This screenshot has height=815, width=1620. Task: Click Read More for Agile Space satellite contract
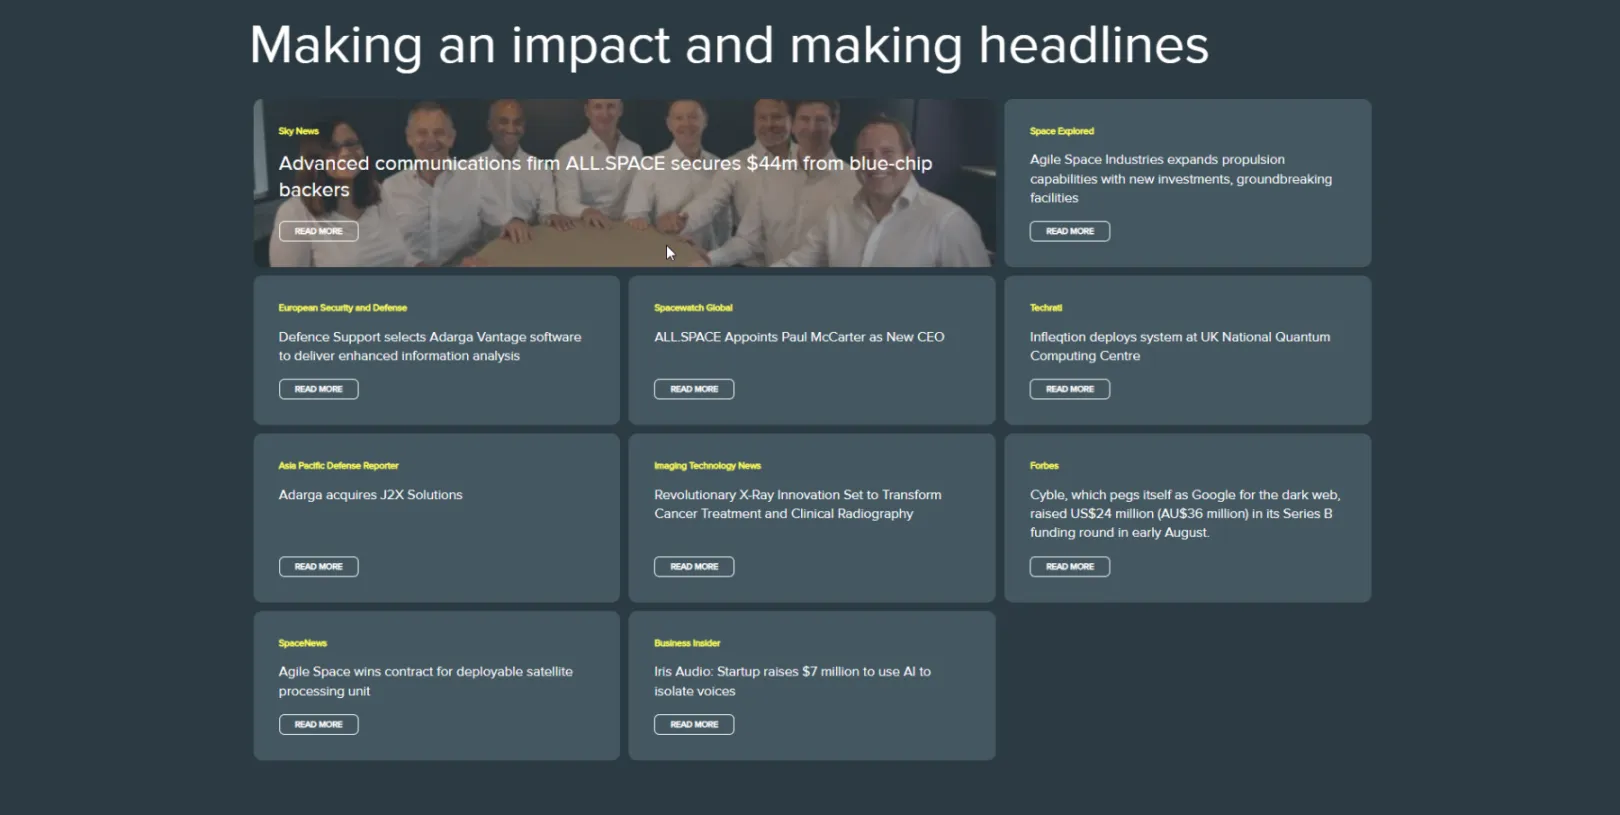318,725
